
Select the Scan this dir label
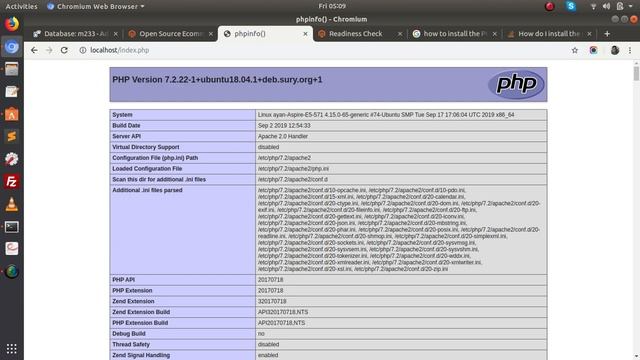159,179
